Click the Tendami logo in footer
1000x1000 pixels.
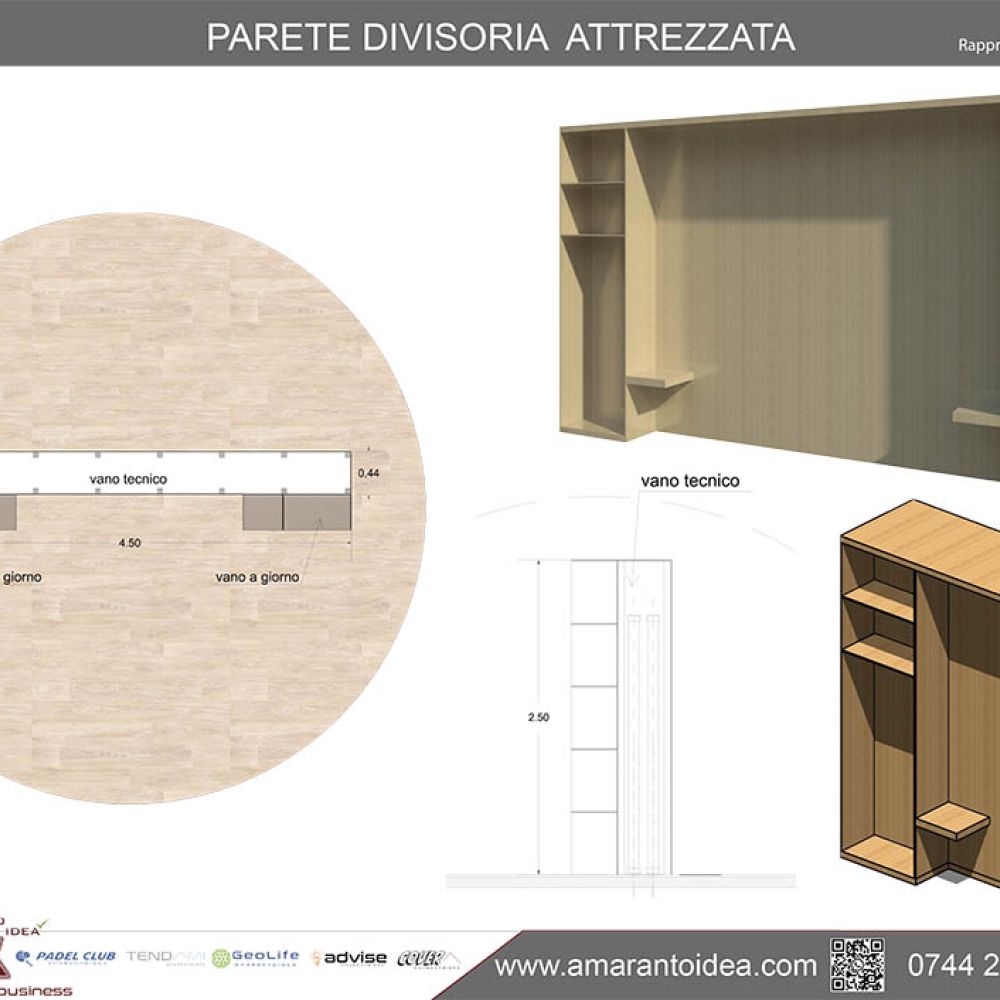coord(165,957)
